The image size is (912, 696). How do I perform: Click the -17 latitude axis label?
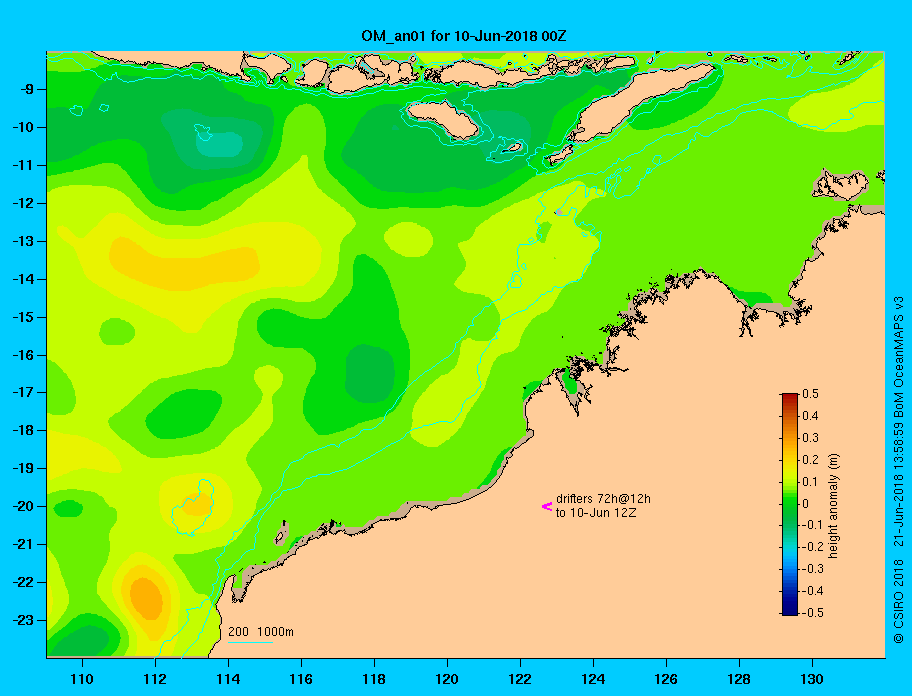click(22, 393)
